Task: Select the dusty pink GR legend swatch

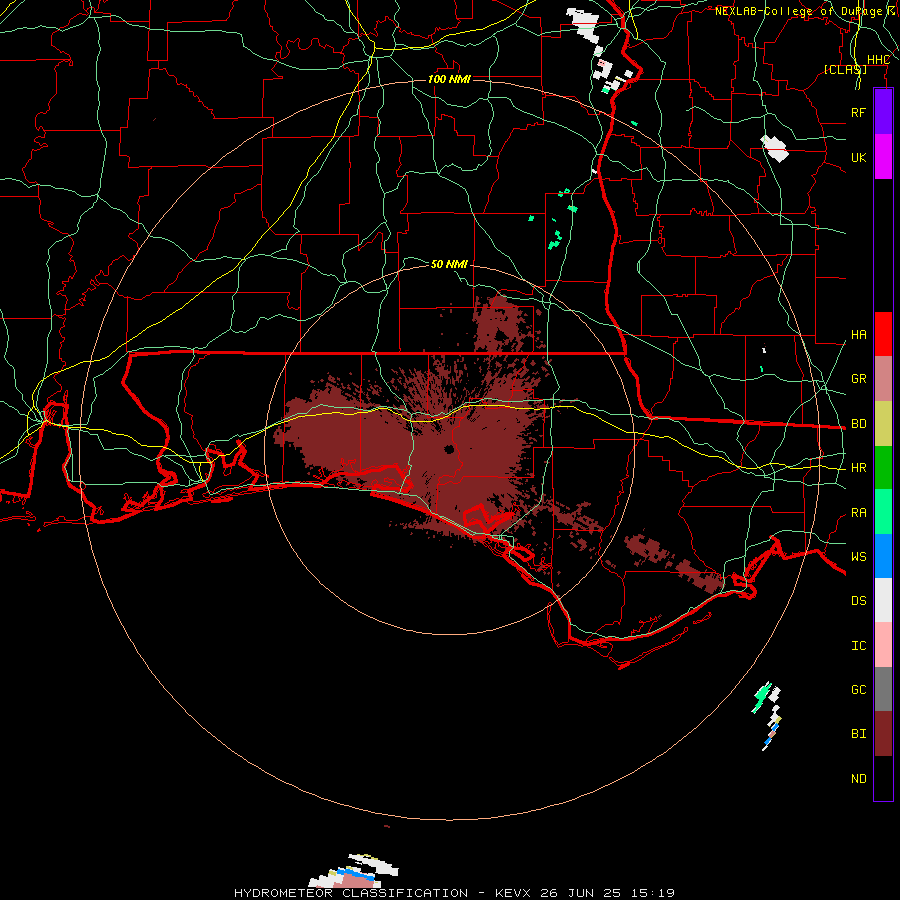Action: (x=883, y=379)
